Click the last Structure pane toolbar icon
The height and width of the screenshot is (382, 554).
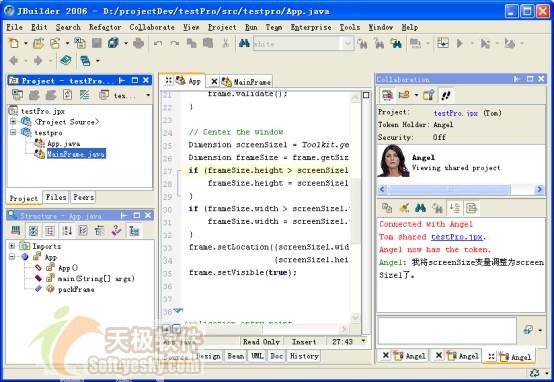[134, 231]
